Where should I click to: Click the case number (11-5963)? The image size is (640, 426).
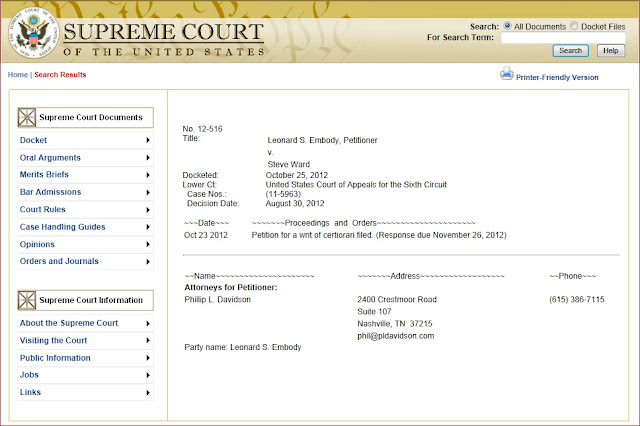click(x=283, y=194)
